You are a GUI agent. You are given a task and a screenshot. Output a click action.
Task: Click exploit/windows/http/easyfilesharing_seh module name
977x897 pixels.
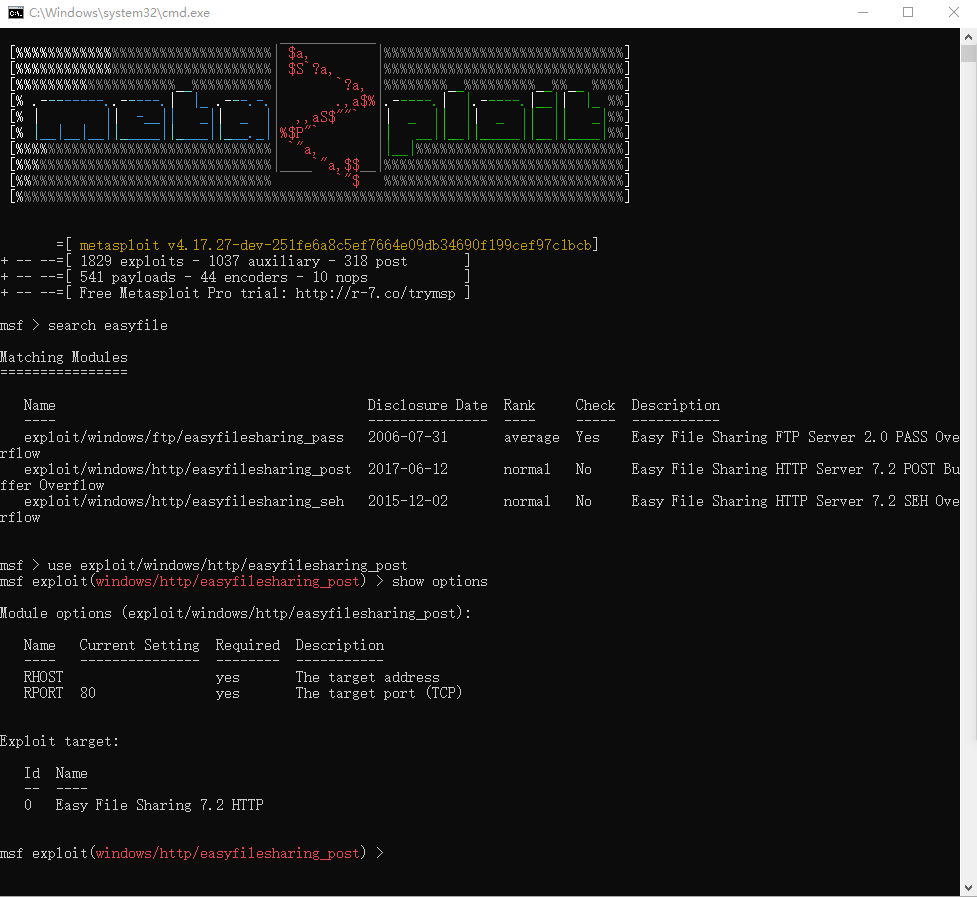tap(184, 501)
